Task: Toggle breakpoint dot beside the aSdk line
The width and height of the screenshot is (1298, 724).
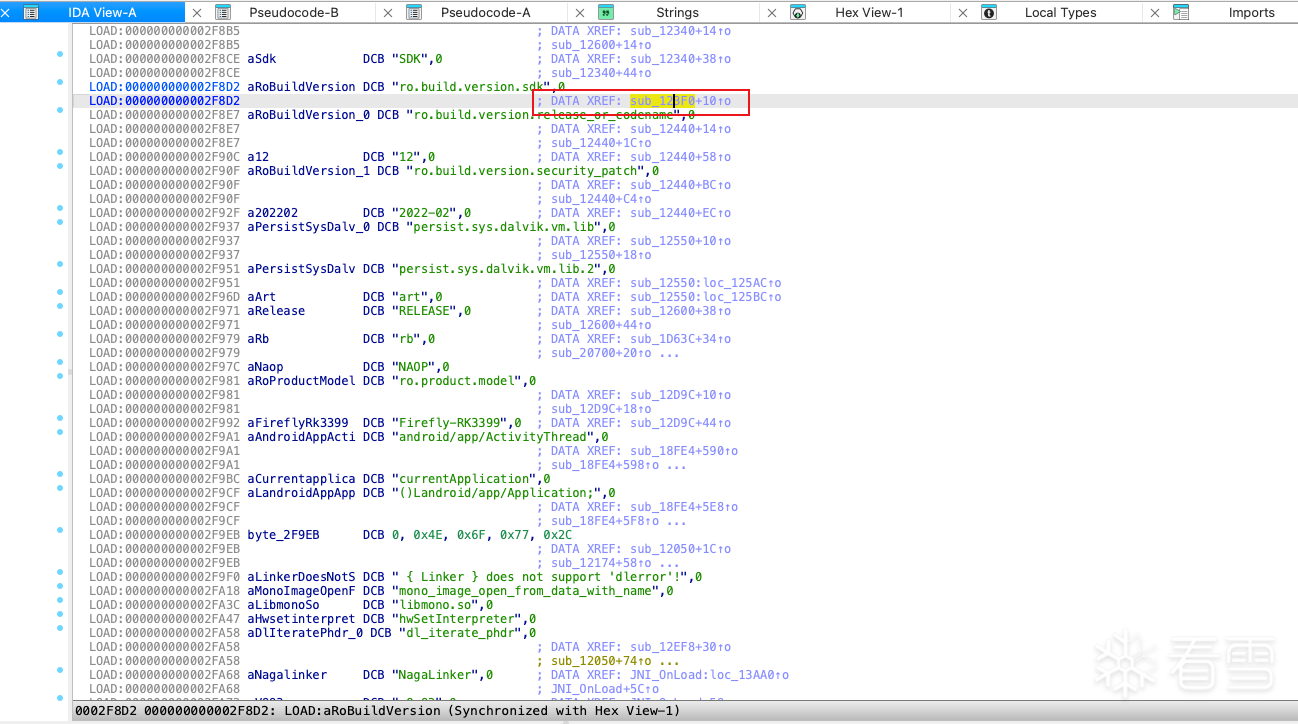Action: [61, 59]
